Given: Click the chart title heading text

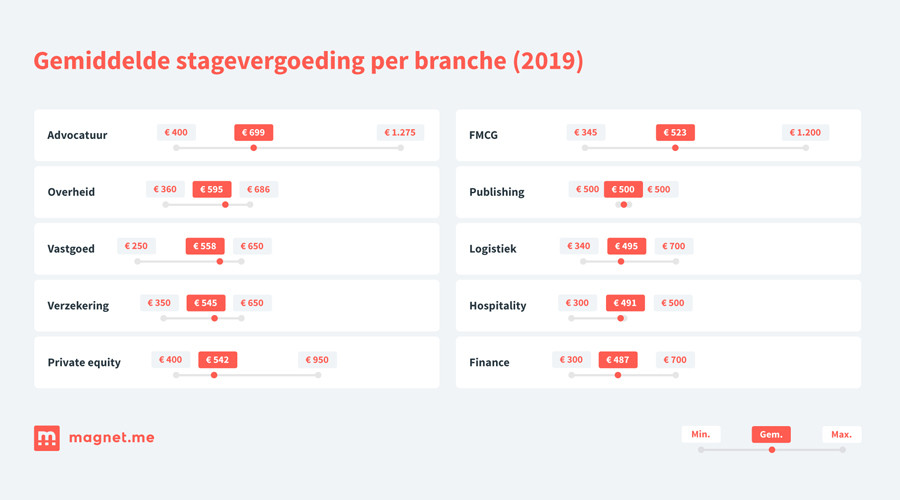Looking at the screenshot, I should coord(308,60).
